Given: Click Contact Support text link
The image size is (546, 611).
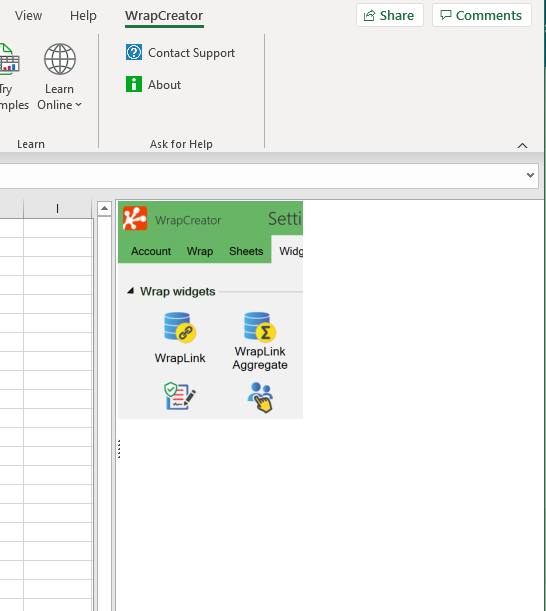Looking at the screenshot, I should [191, 53].
